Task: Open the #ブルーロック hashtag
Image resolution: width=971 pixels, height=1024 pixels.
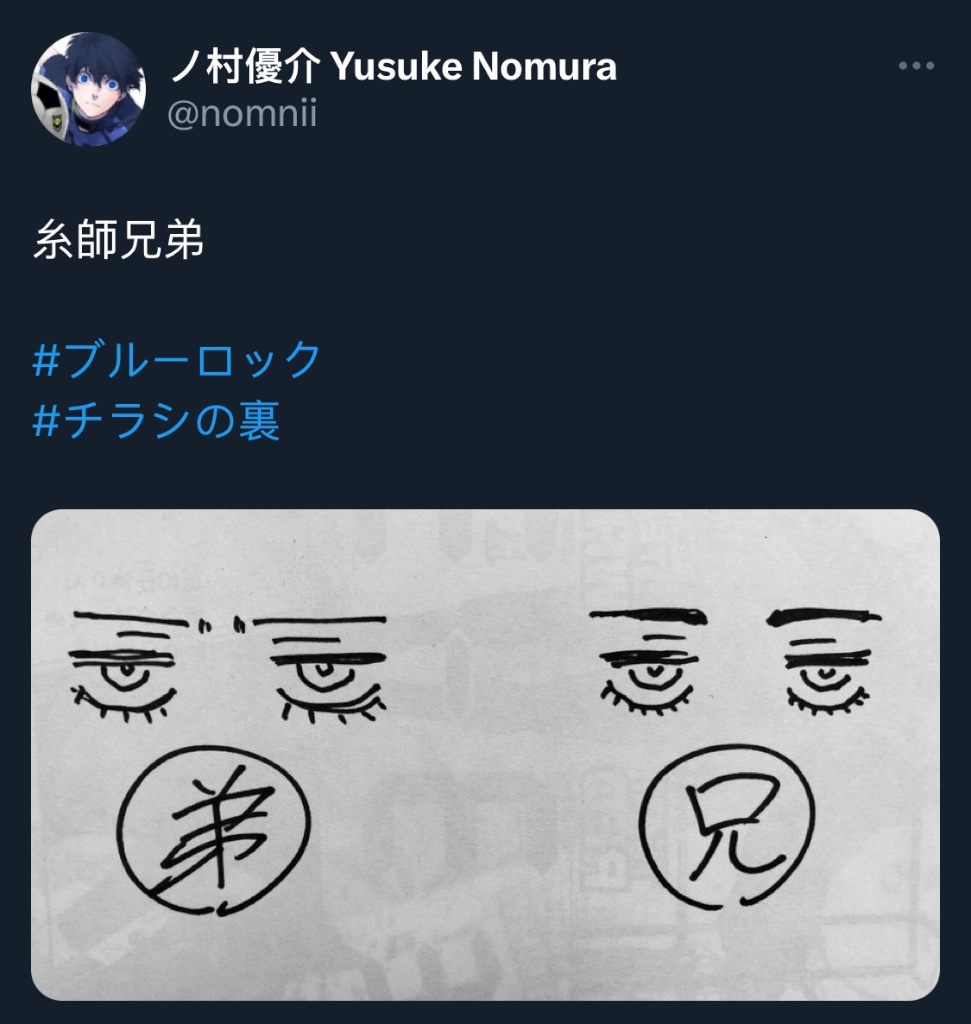Action: [177, 359]
